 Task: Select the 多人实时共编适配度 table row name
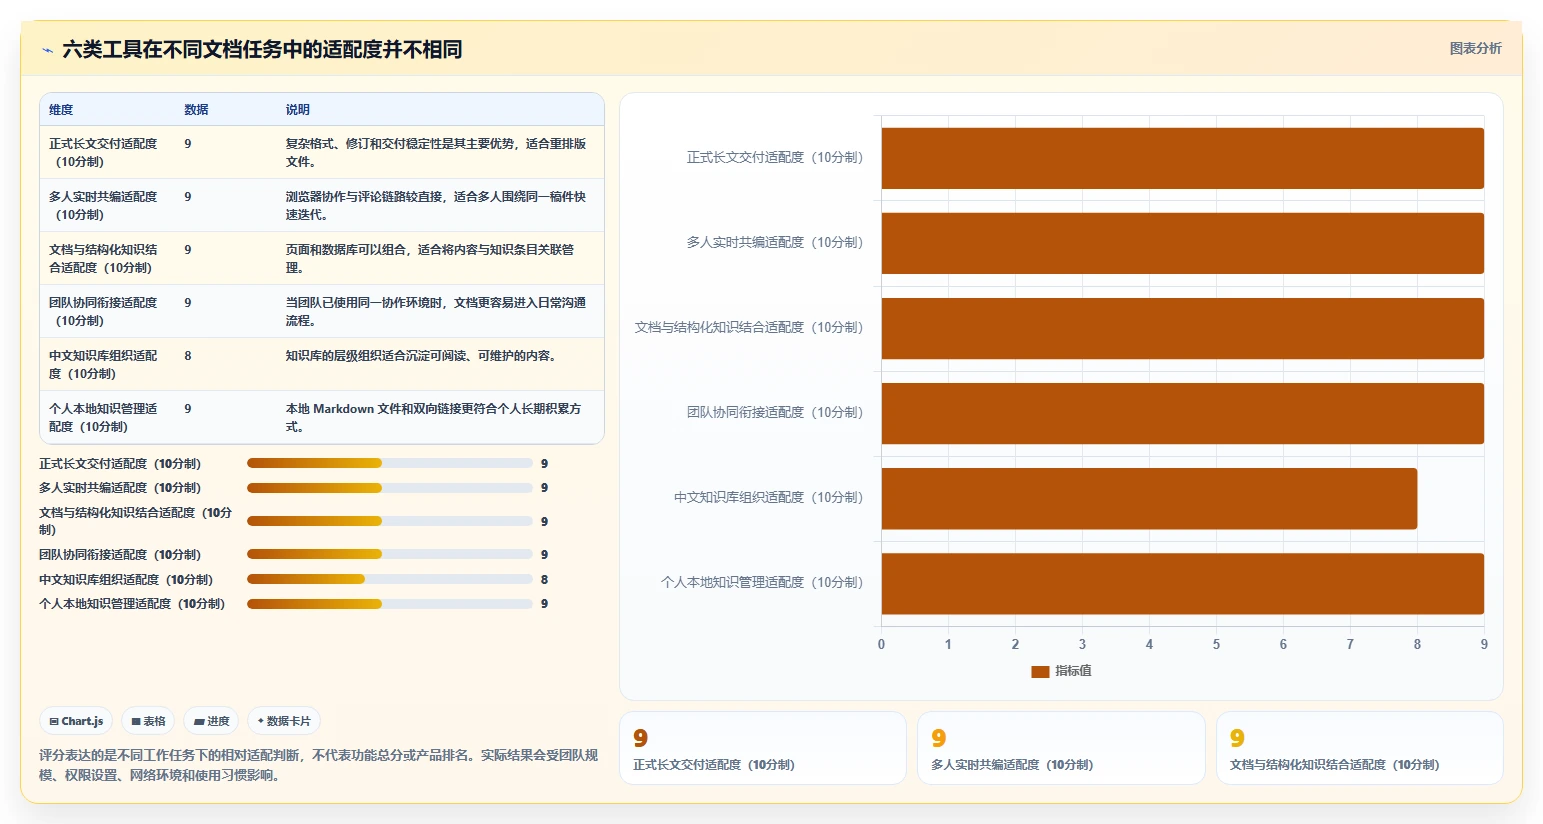(x=103, y=205)
